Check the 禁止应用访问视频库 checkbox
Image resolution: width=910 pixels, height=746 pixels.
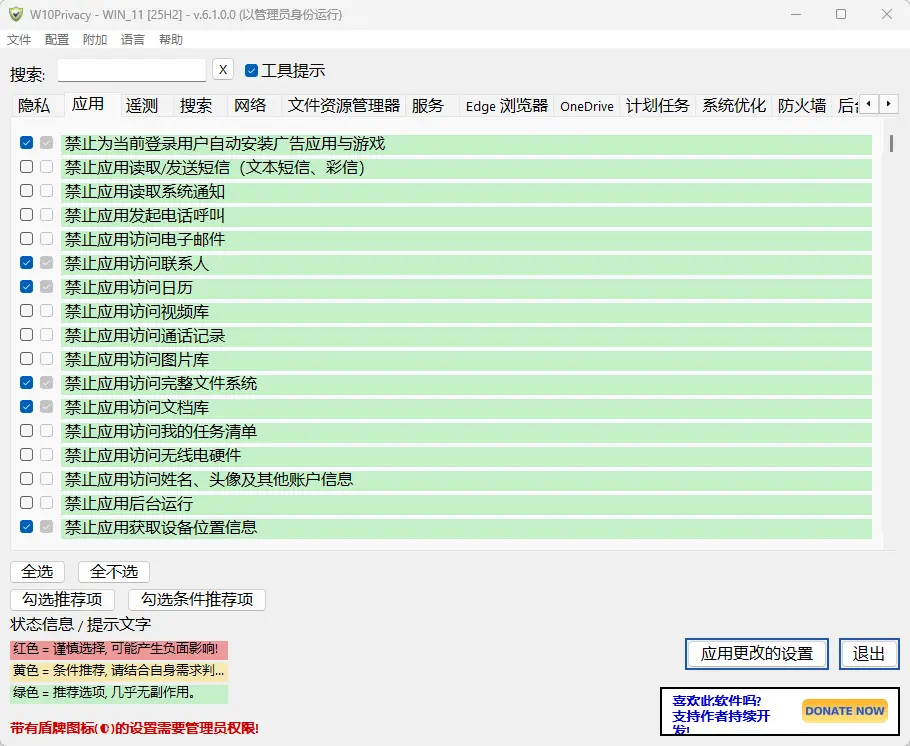coord(26,311)
